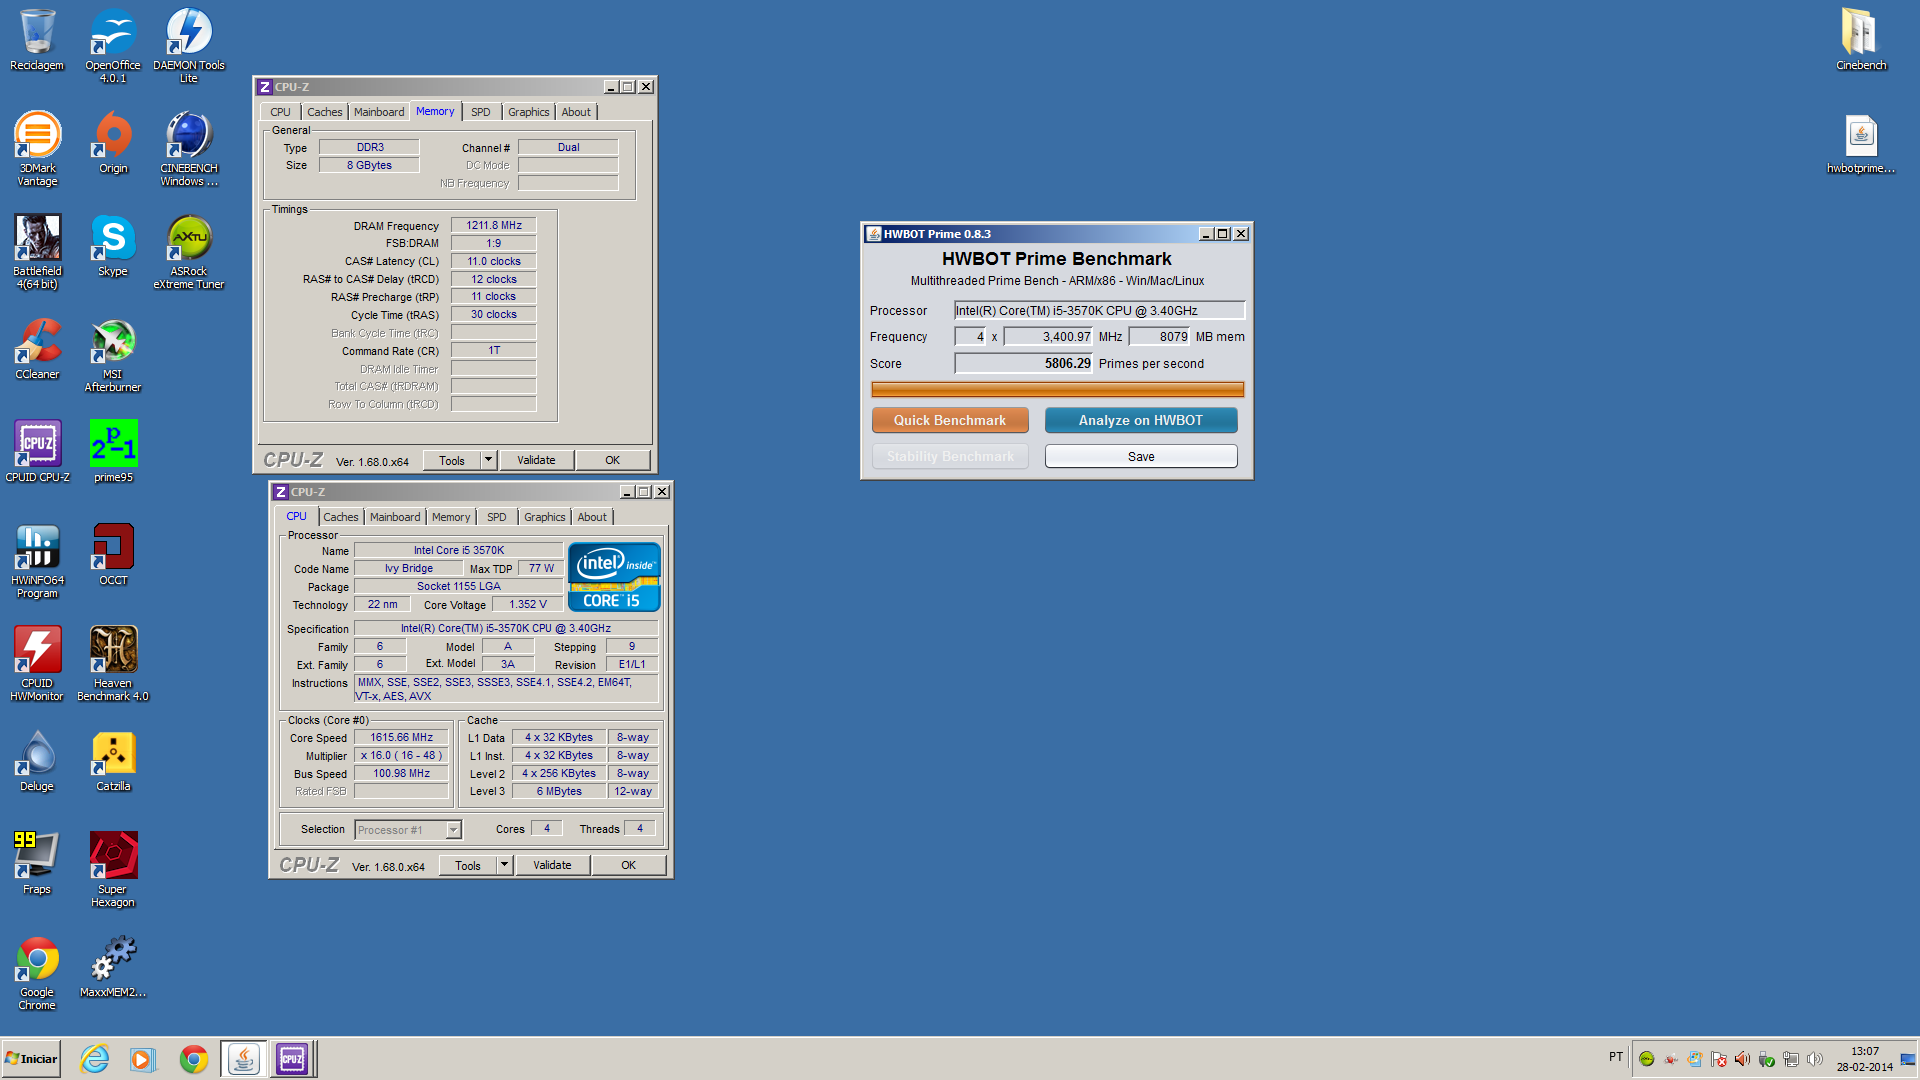Image resolution: width=1920 pixels, height=1080 pixels.
Task: Expand the Processor #1 selection combo box
Action: (x=408, y=830)
